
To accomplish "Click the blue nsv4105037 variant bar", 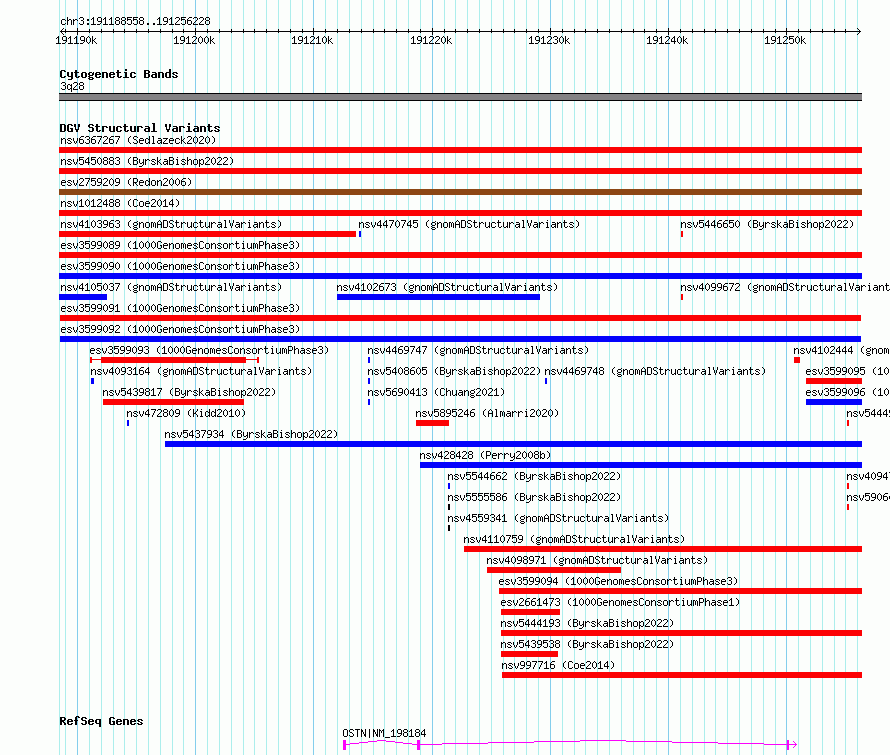I will pyautogui.click(x=83, y=297).
